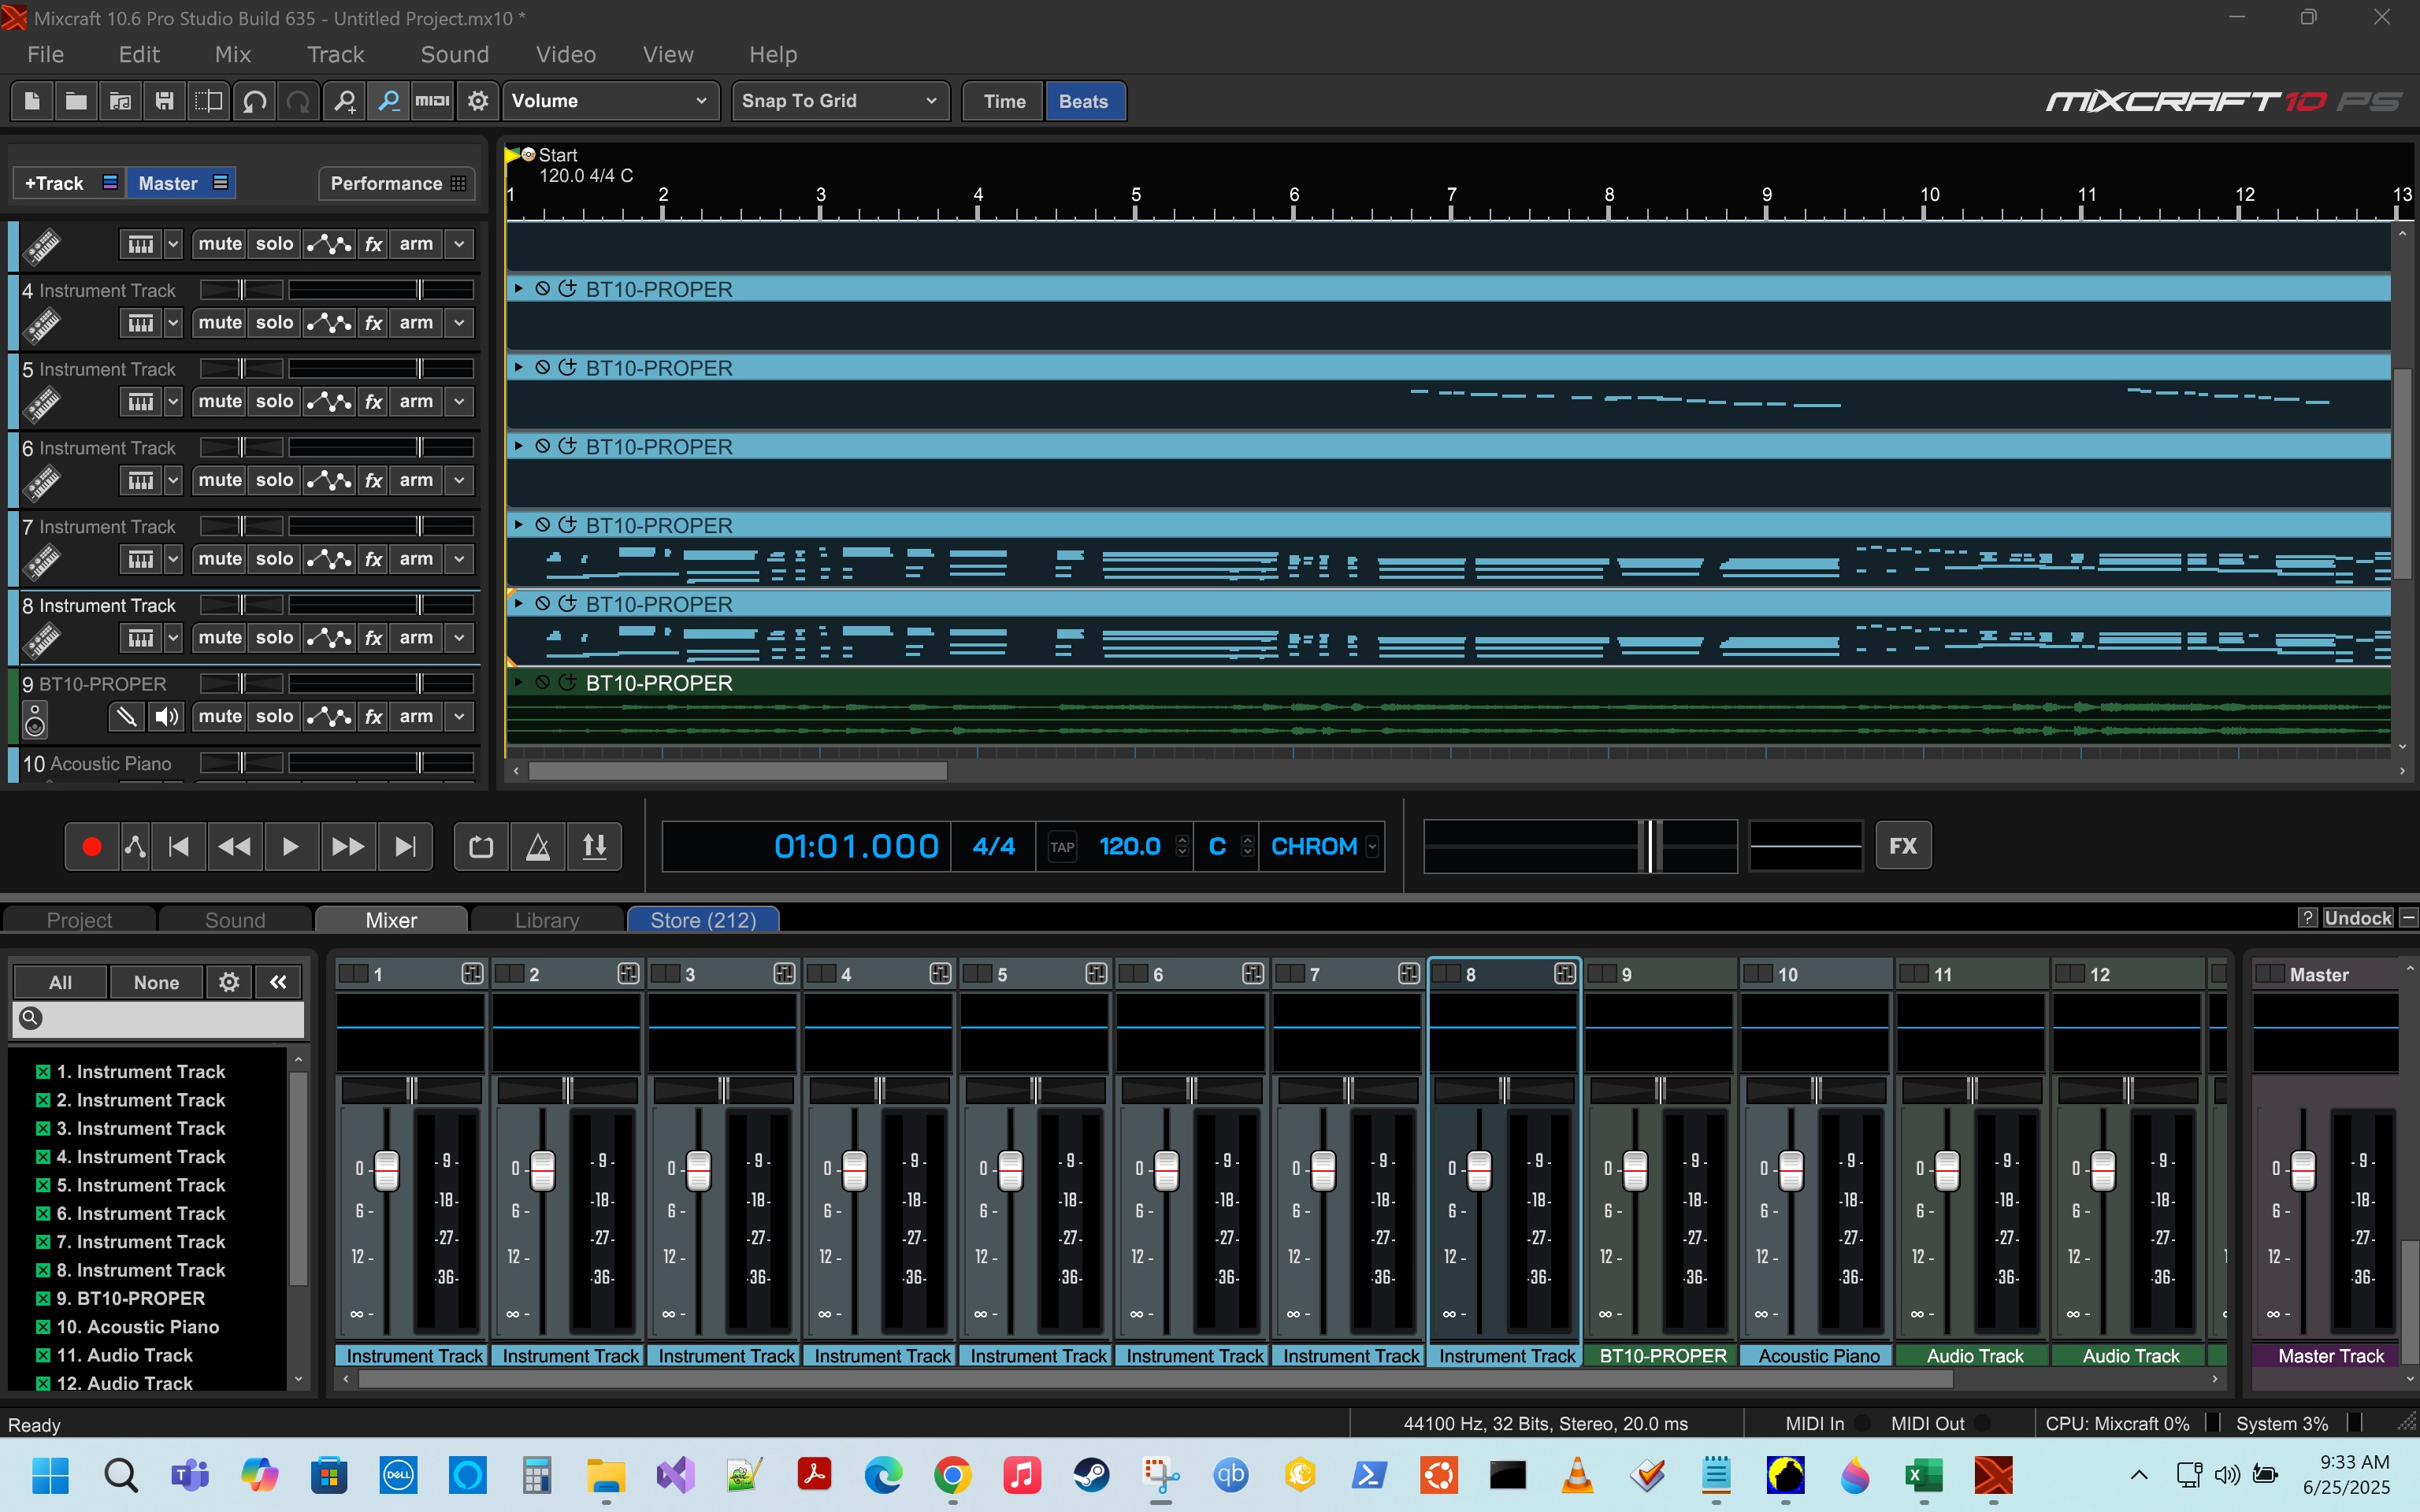Switch to the Library tab
This screenshot has height=1512, width=2420.
547,920
